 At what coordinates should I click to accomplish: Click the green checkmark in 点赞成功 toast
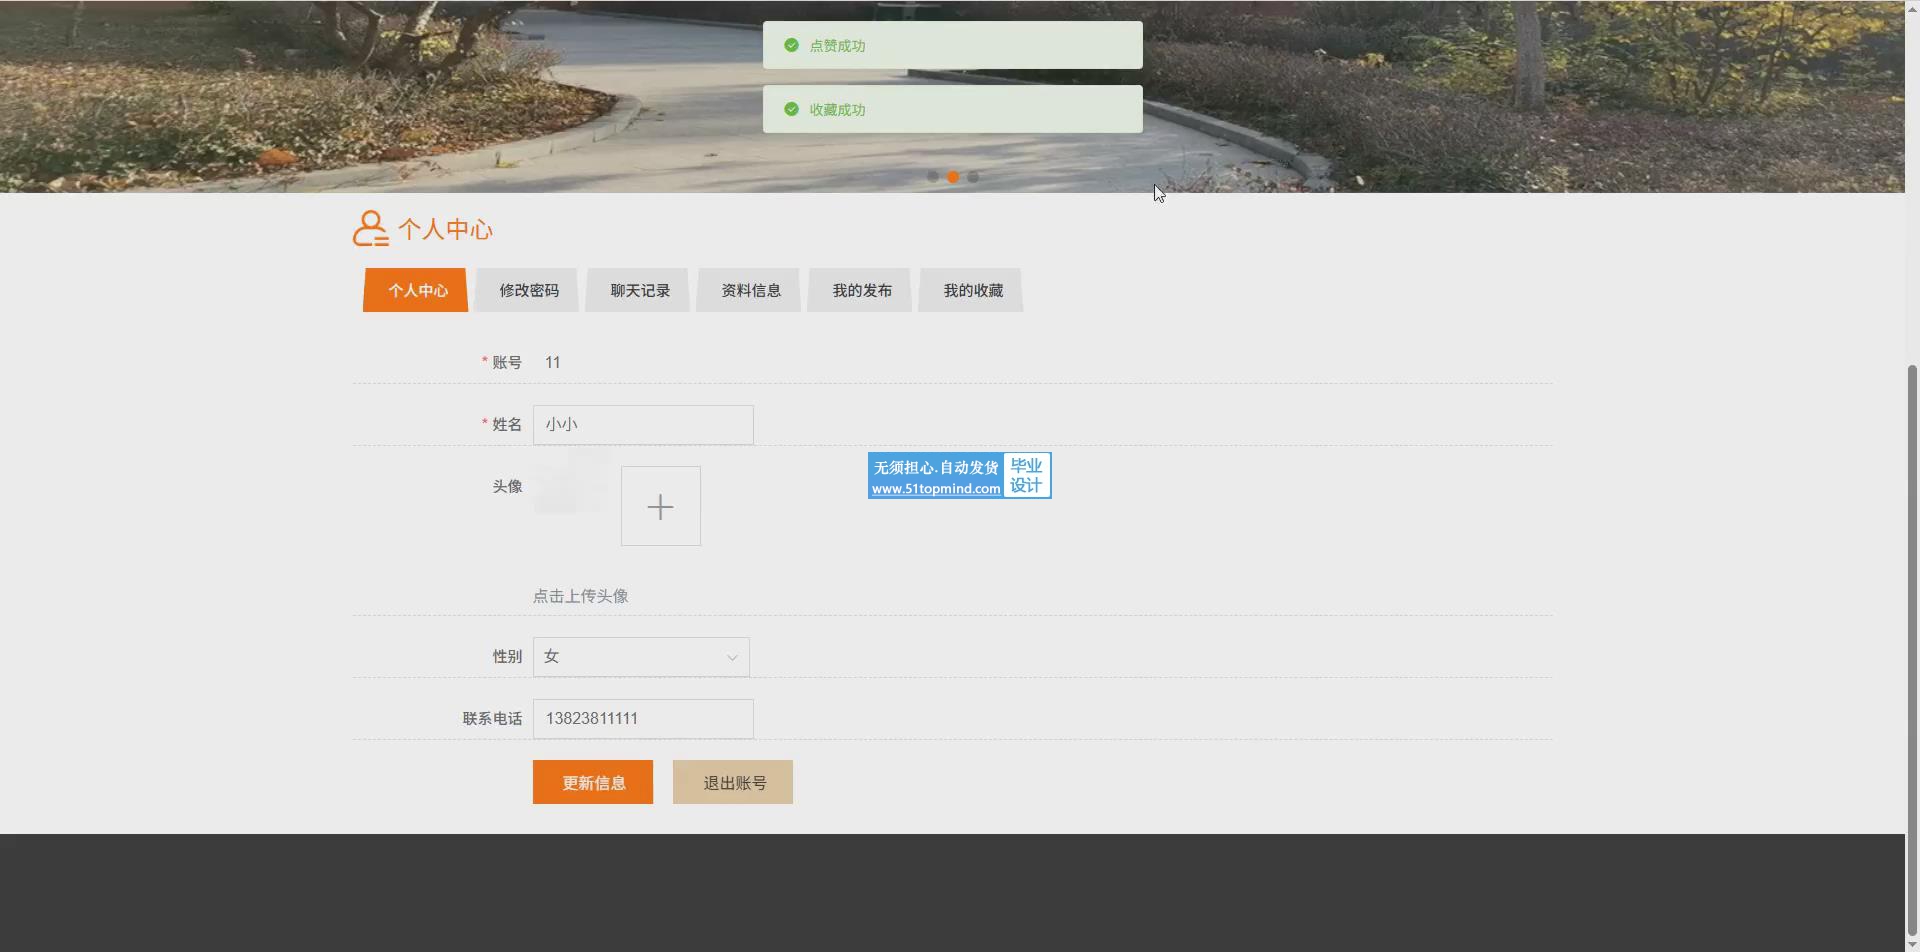point(791,45)
